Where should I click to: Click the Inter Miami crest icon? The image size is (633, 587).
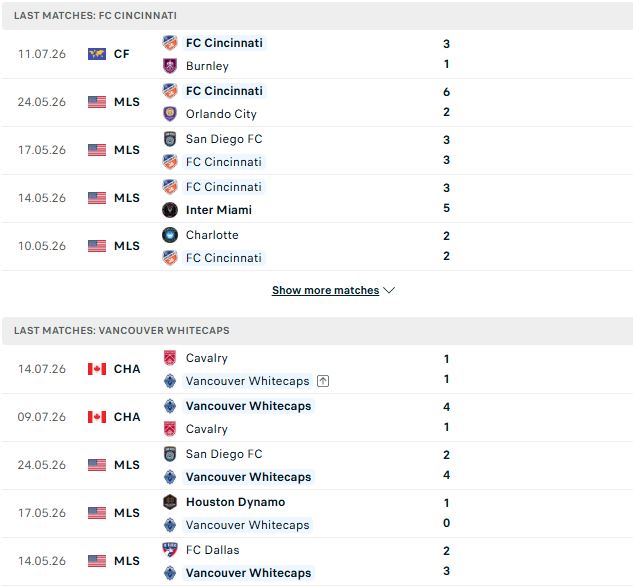click(170, 210)
